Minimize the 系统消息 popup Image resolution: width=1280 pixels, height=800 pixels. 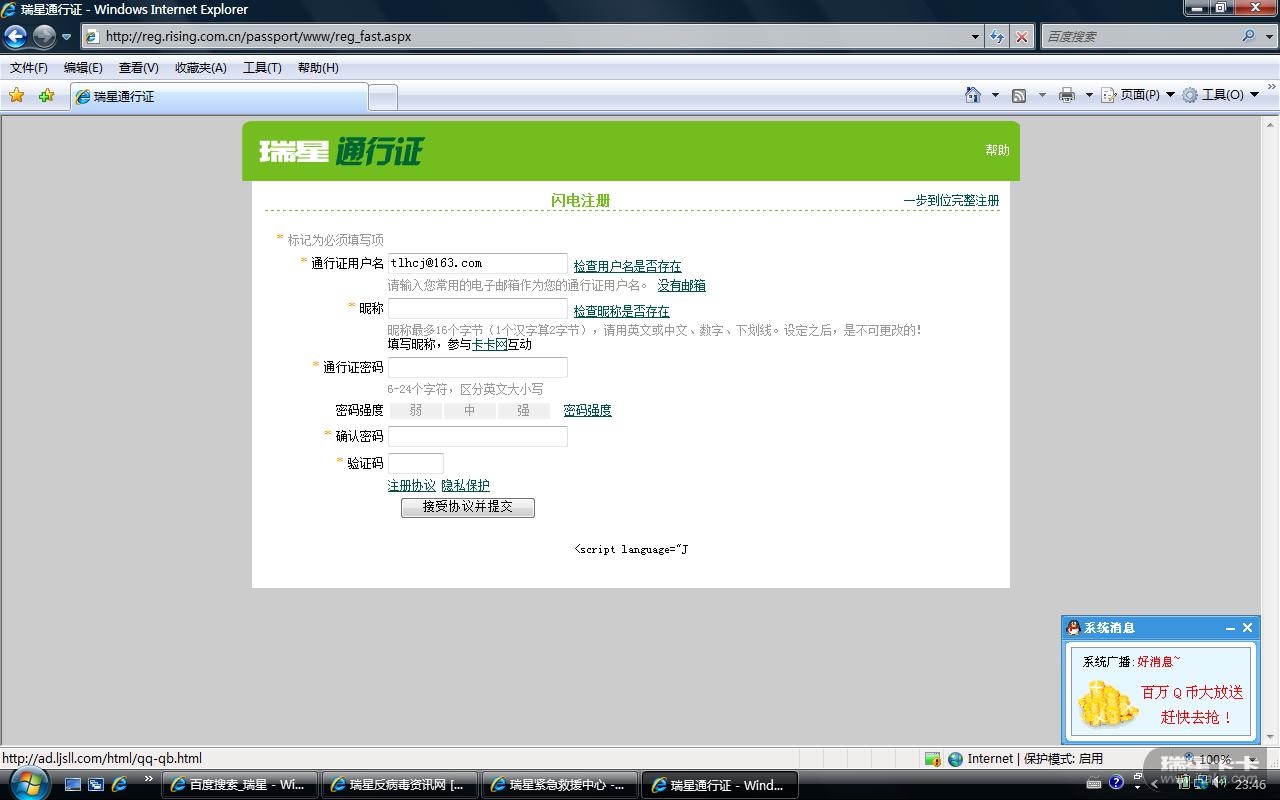coord(1230,628)
